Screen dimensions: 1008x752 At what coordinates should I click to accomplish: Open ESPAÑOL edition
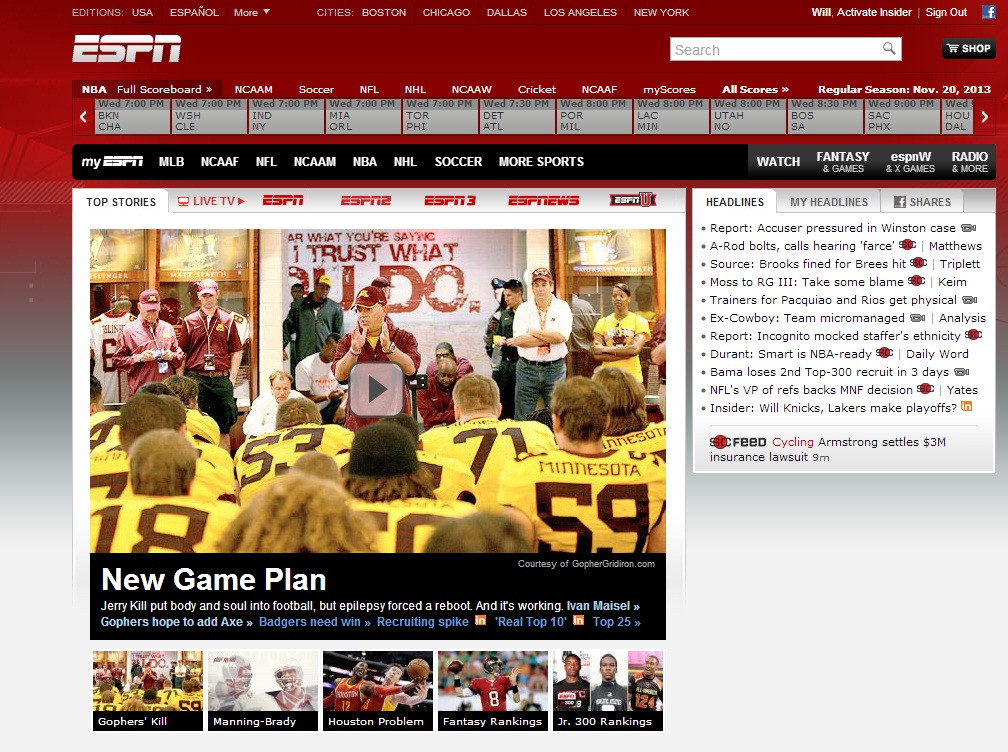click(x=194, y=12)
